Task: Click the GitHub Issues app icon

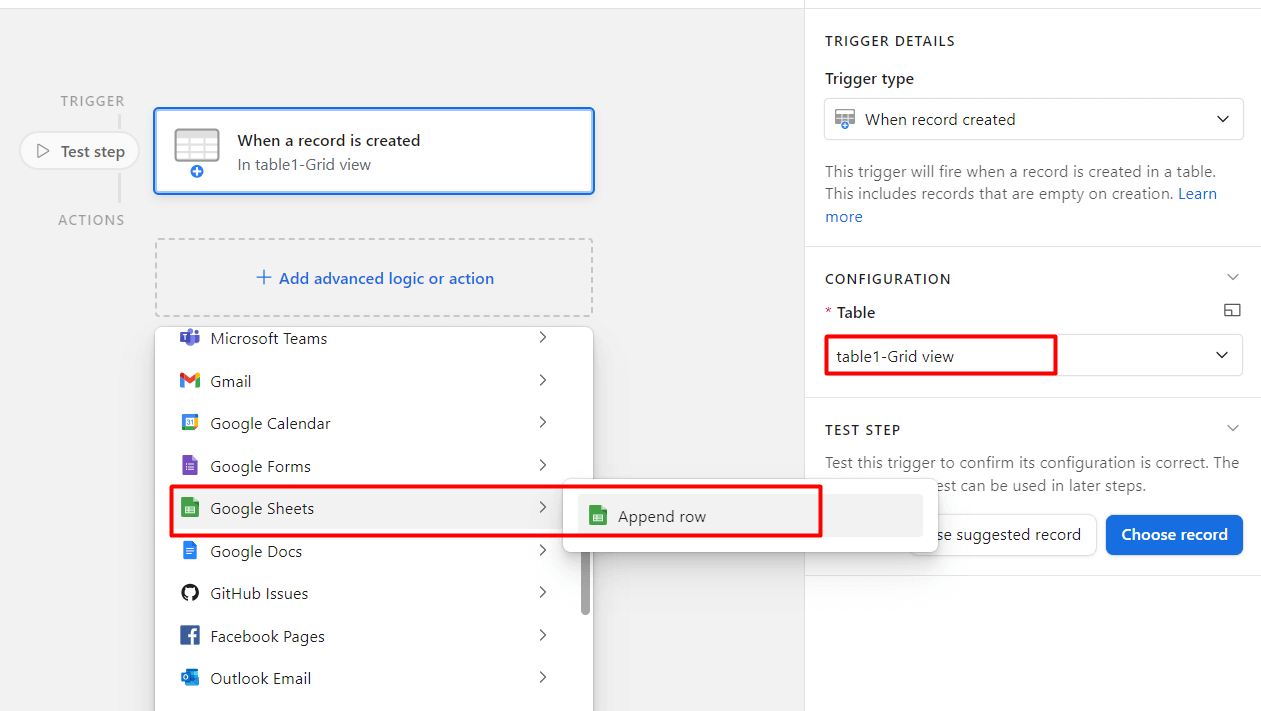Action: click(x=190, y=592)
